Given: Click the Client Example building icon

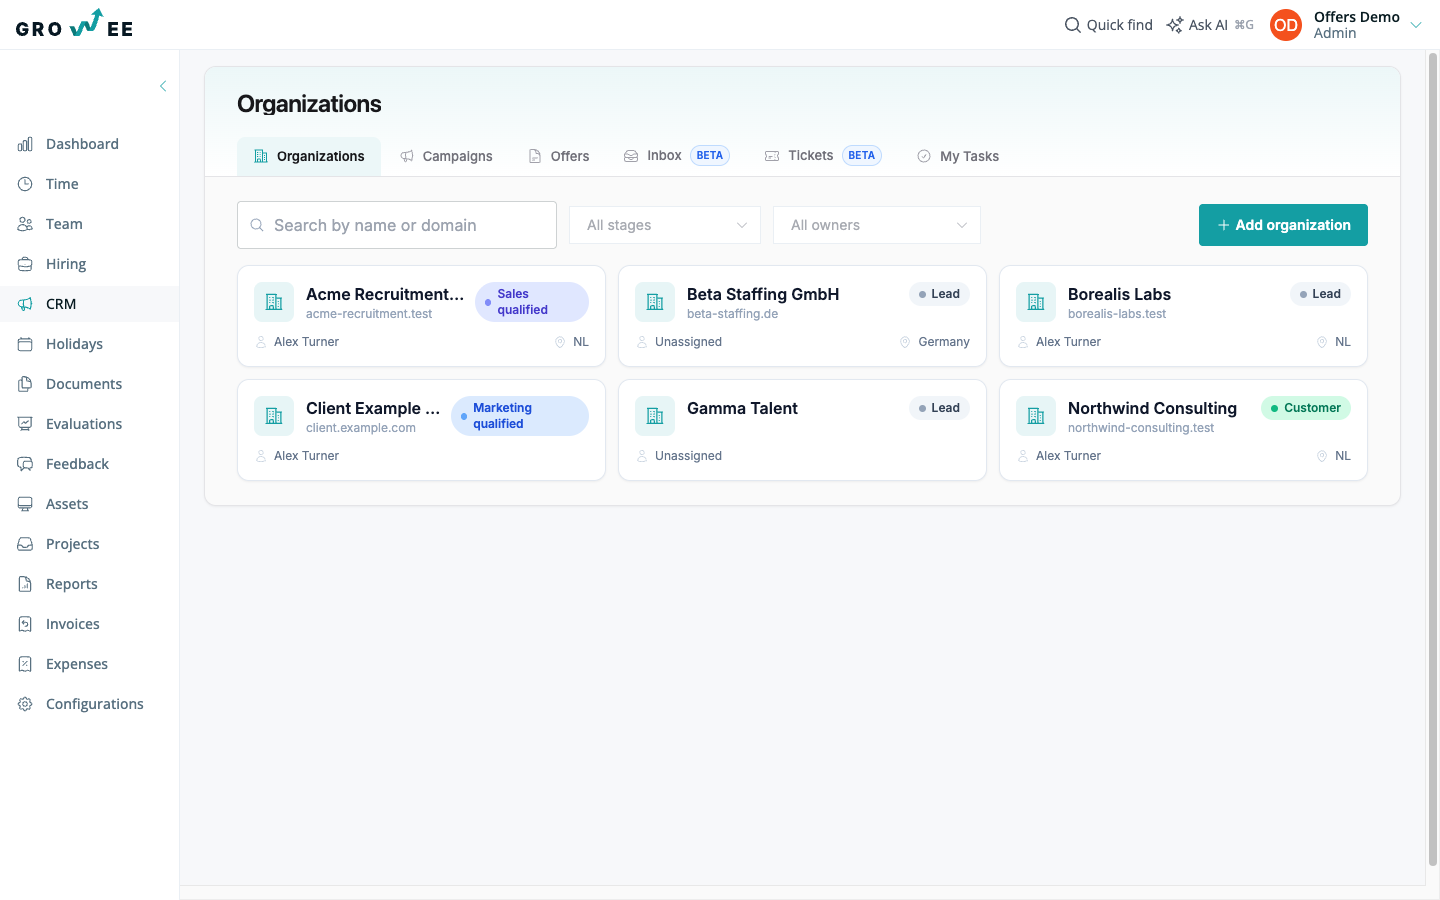Looking at the screenshot, I should pyautogui.click(x=274, y=416).
